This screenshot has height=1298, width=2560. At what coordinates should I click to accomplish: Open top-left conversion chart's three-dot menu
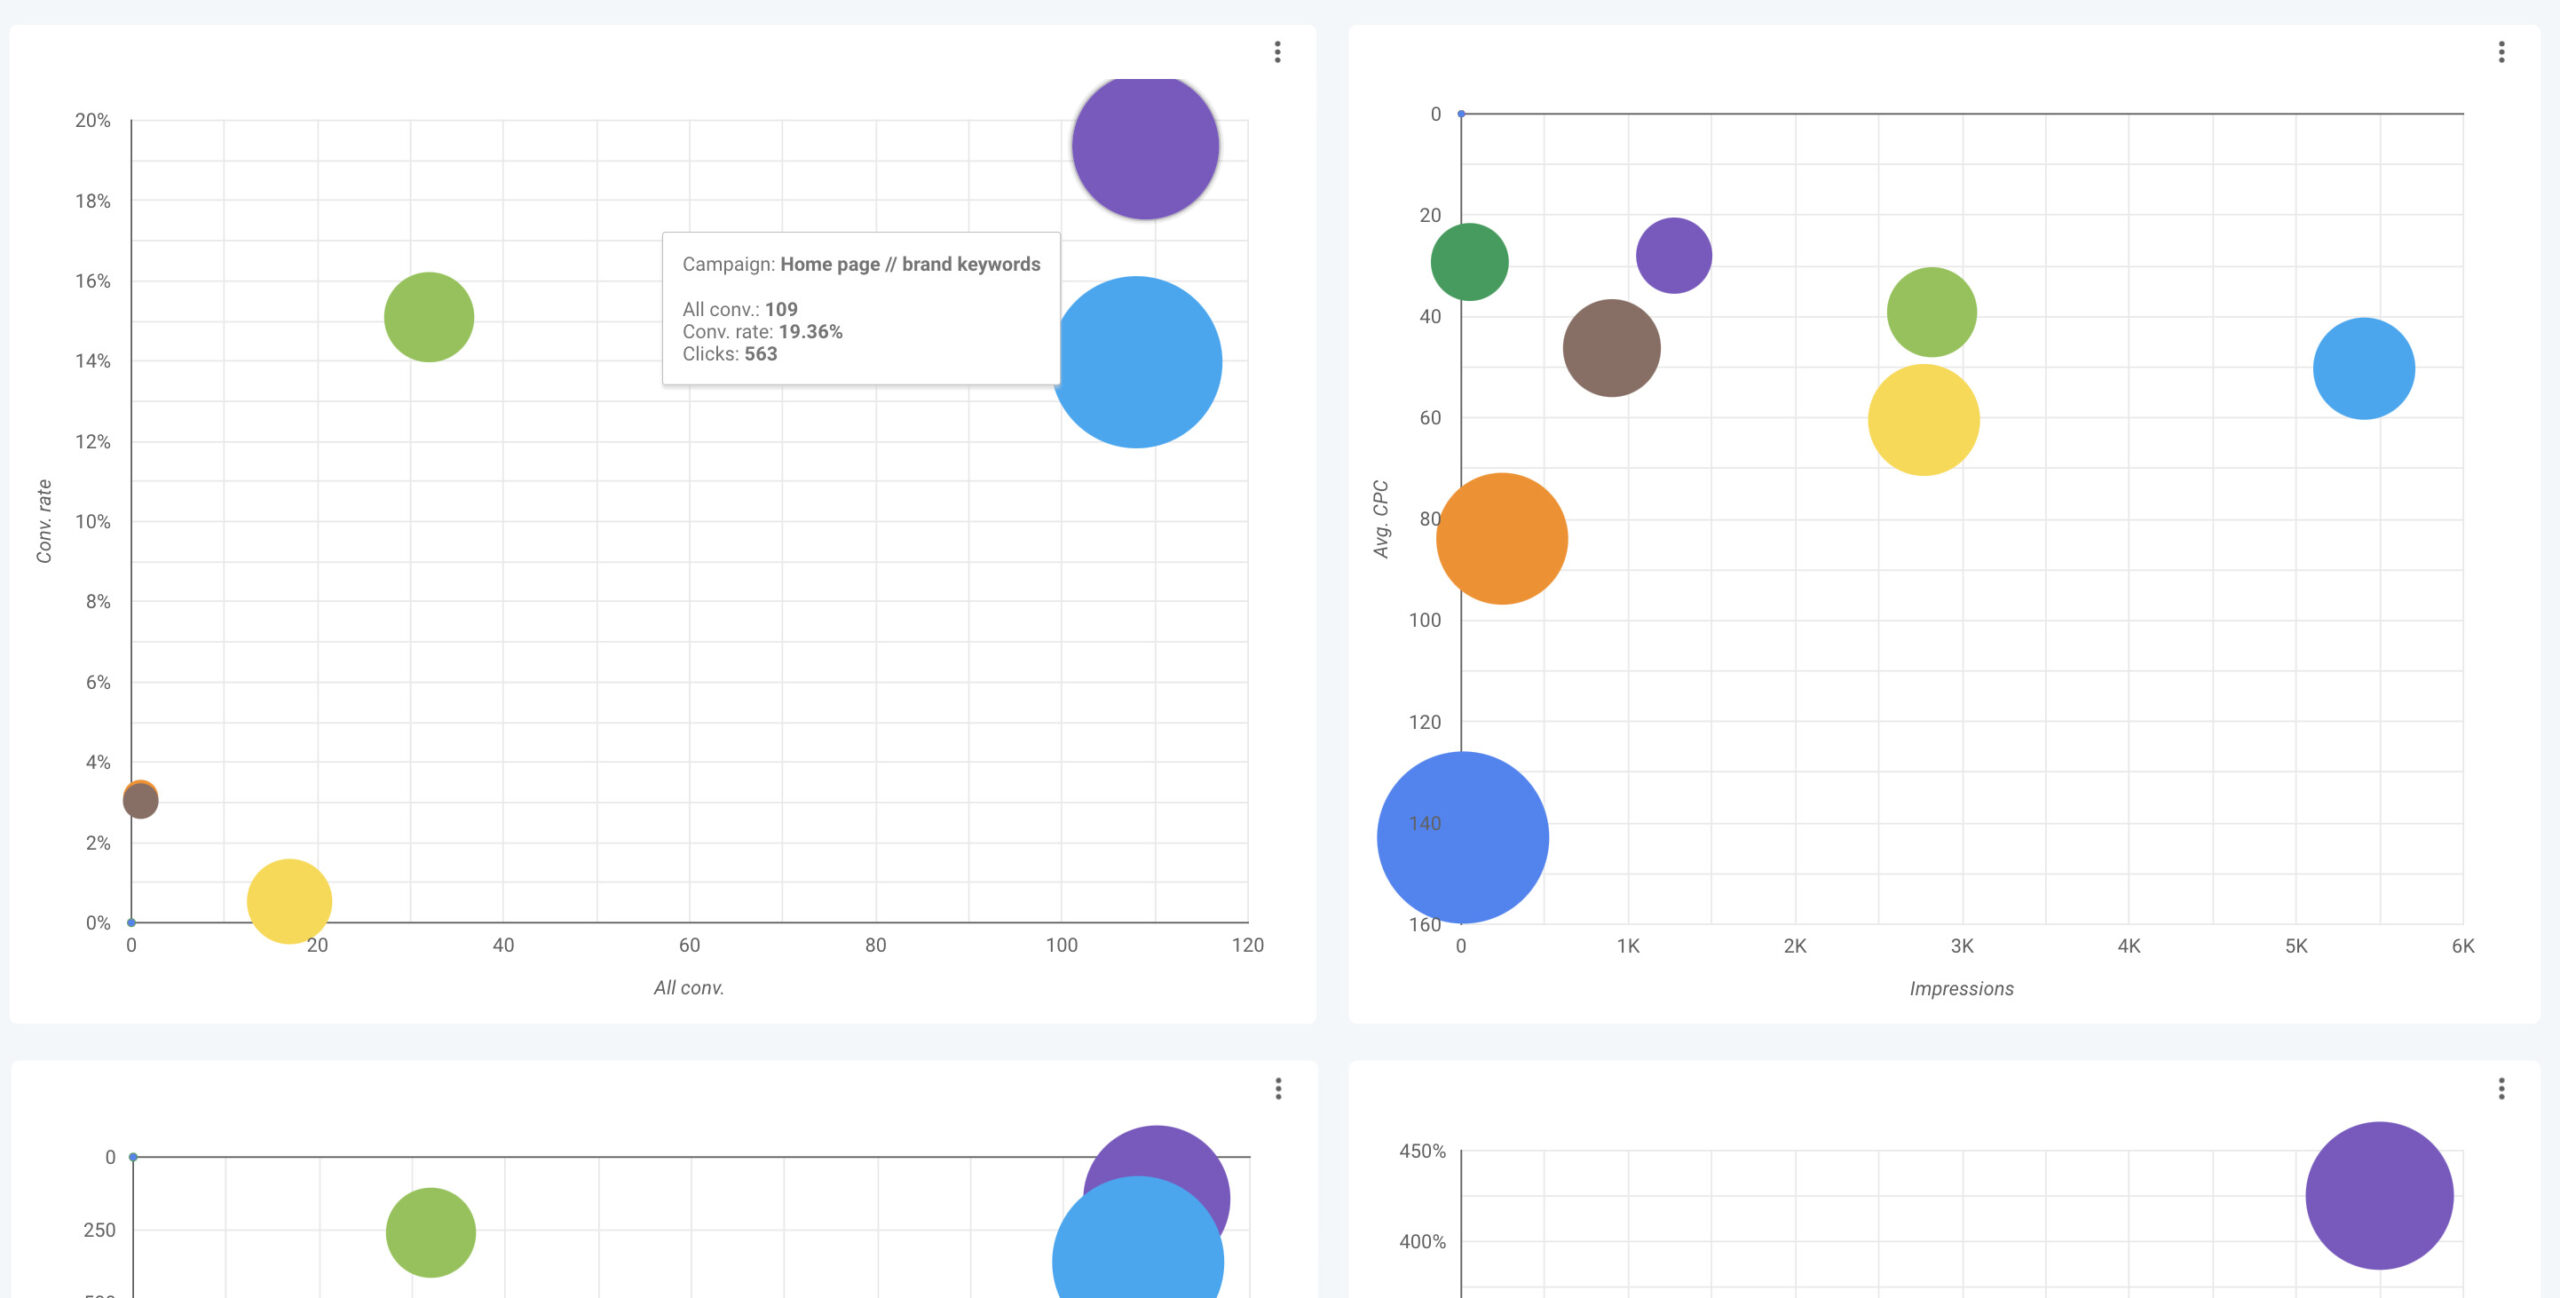coord(1277,52)
